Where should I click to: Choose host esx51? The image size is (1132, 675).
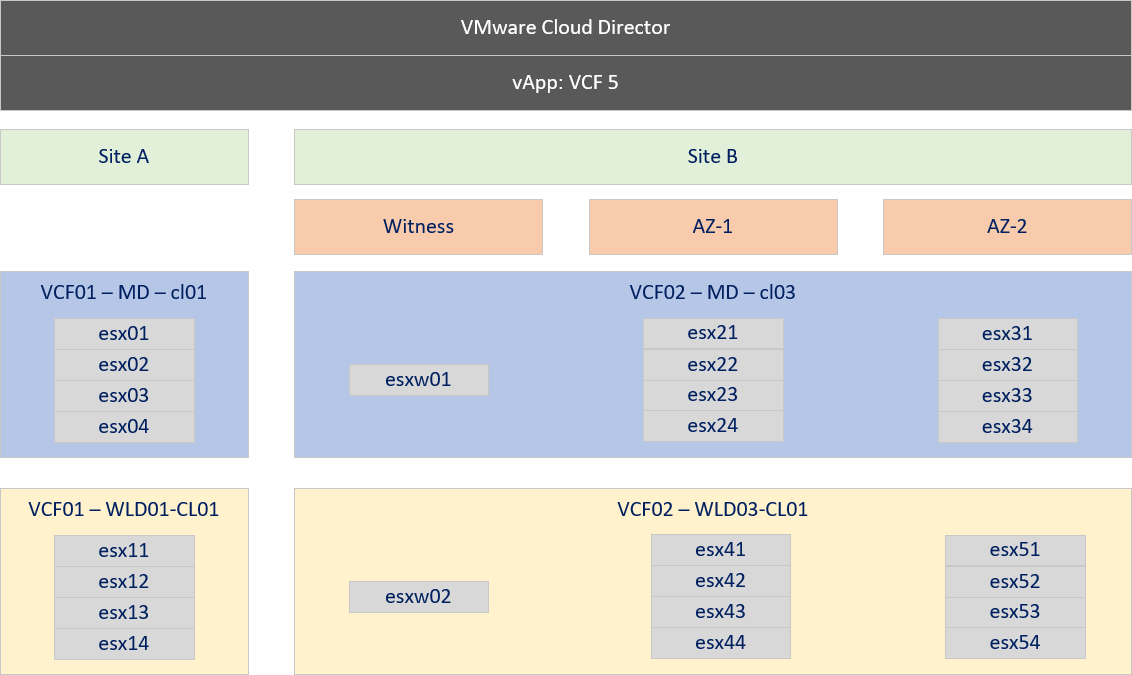1015,550
